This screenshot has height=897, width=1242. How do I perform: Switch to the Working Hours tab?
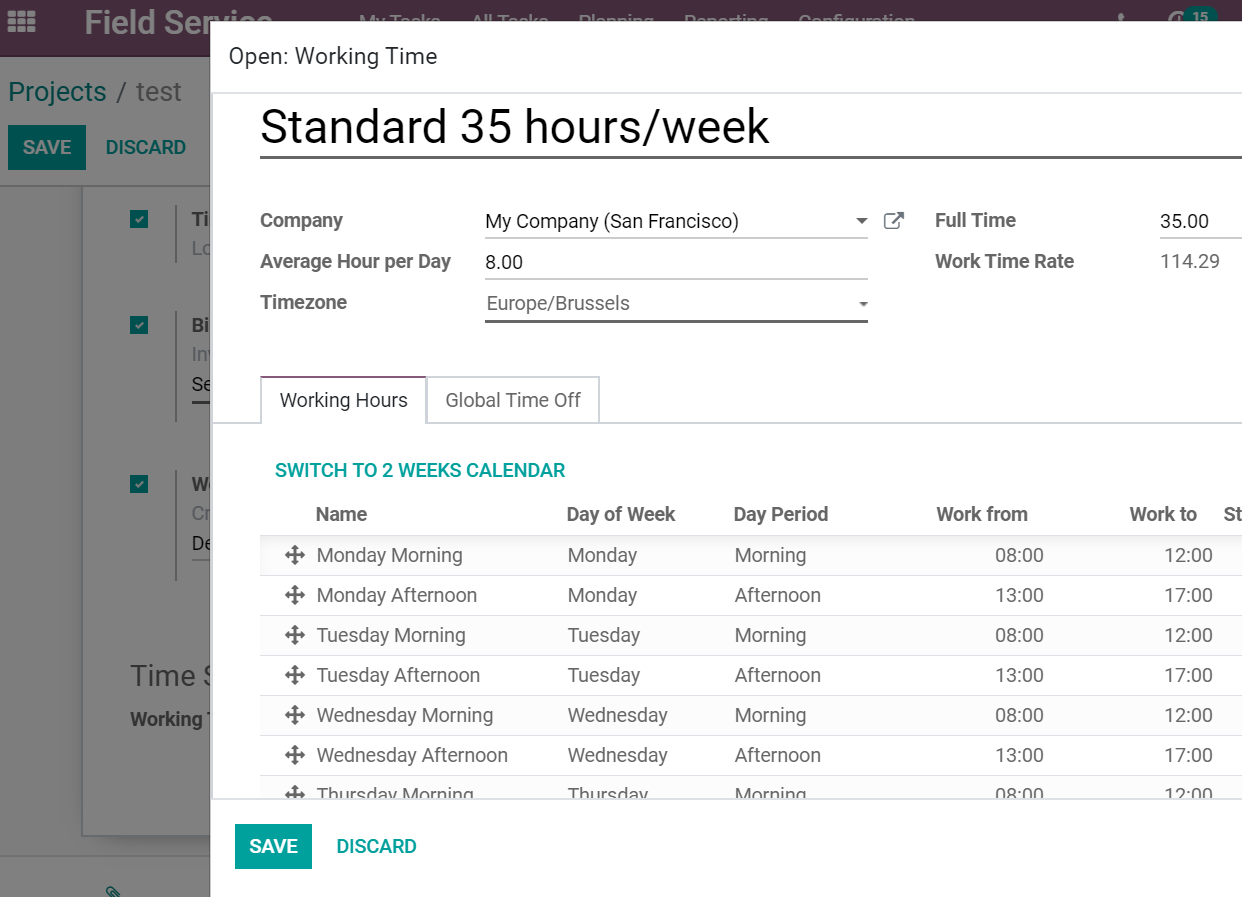[343, 400]
